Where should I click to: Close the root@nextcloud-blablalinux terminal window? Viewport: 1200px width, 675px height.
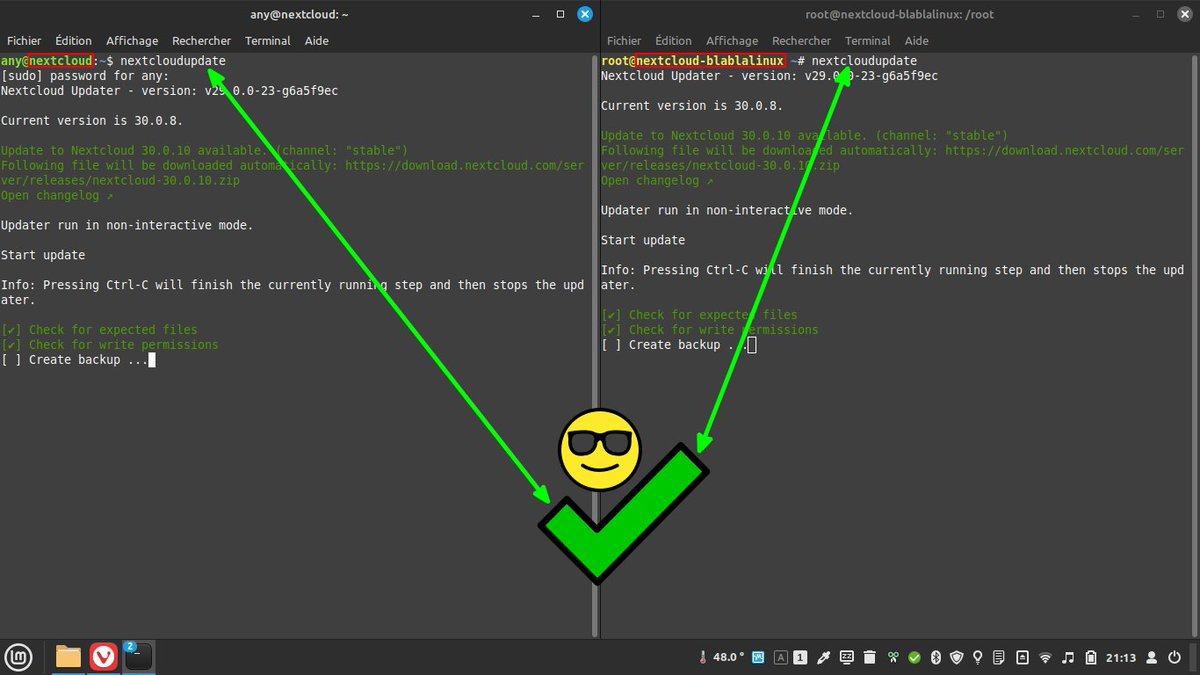(x=1185, y=14)
